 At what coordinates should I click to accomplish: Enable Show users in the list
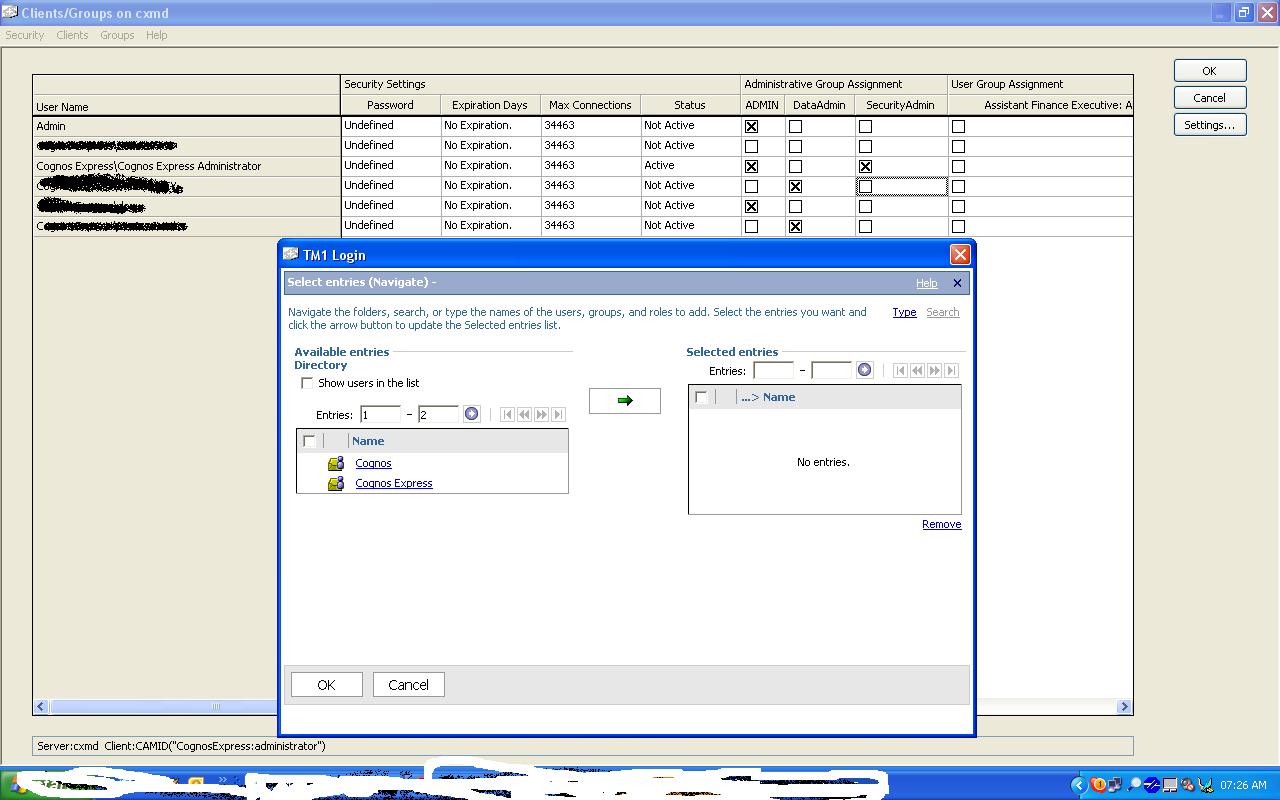[x=307, y=383]
